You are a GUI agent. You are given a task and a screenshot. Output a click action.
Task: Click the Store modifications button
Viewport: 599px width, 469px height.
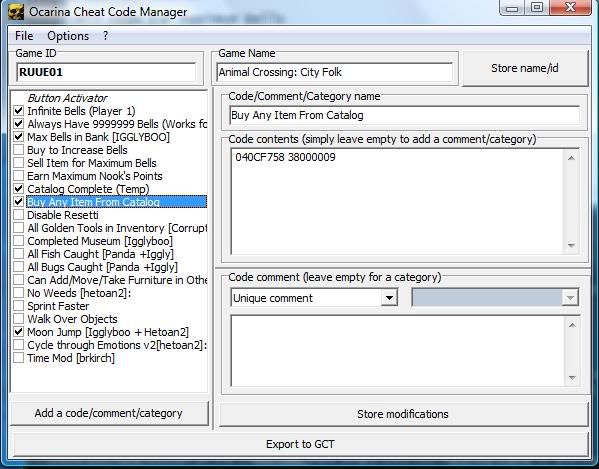click(x=403, y=414)
